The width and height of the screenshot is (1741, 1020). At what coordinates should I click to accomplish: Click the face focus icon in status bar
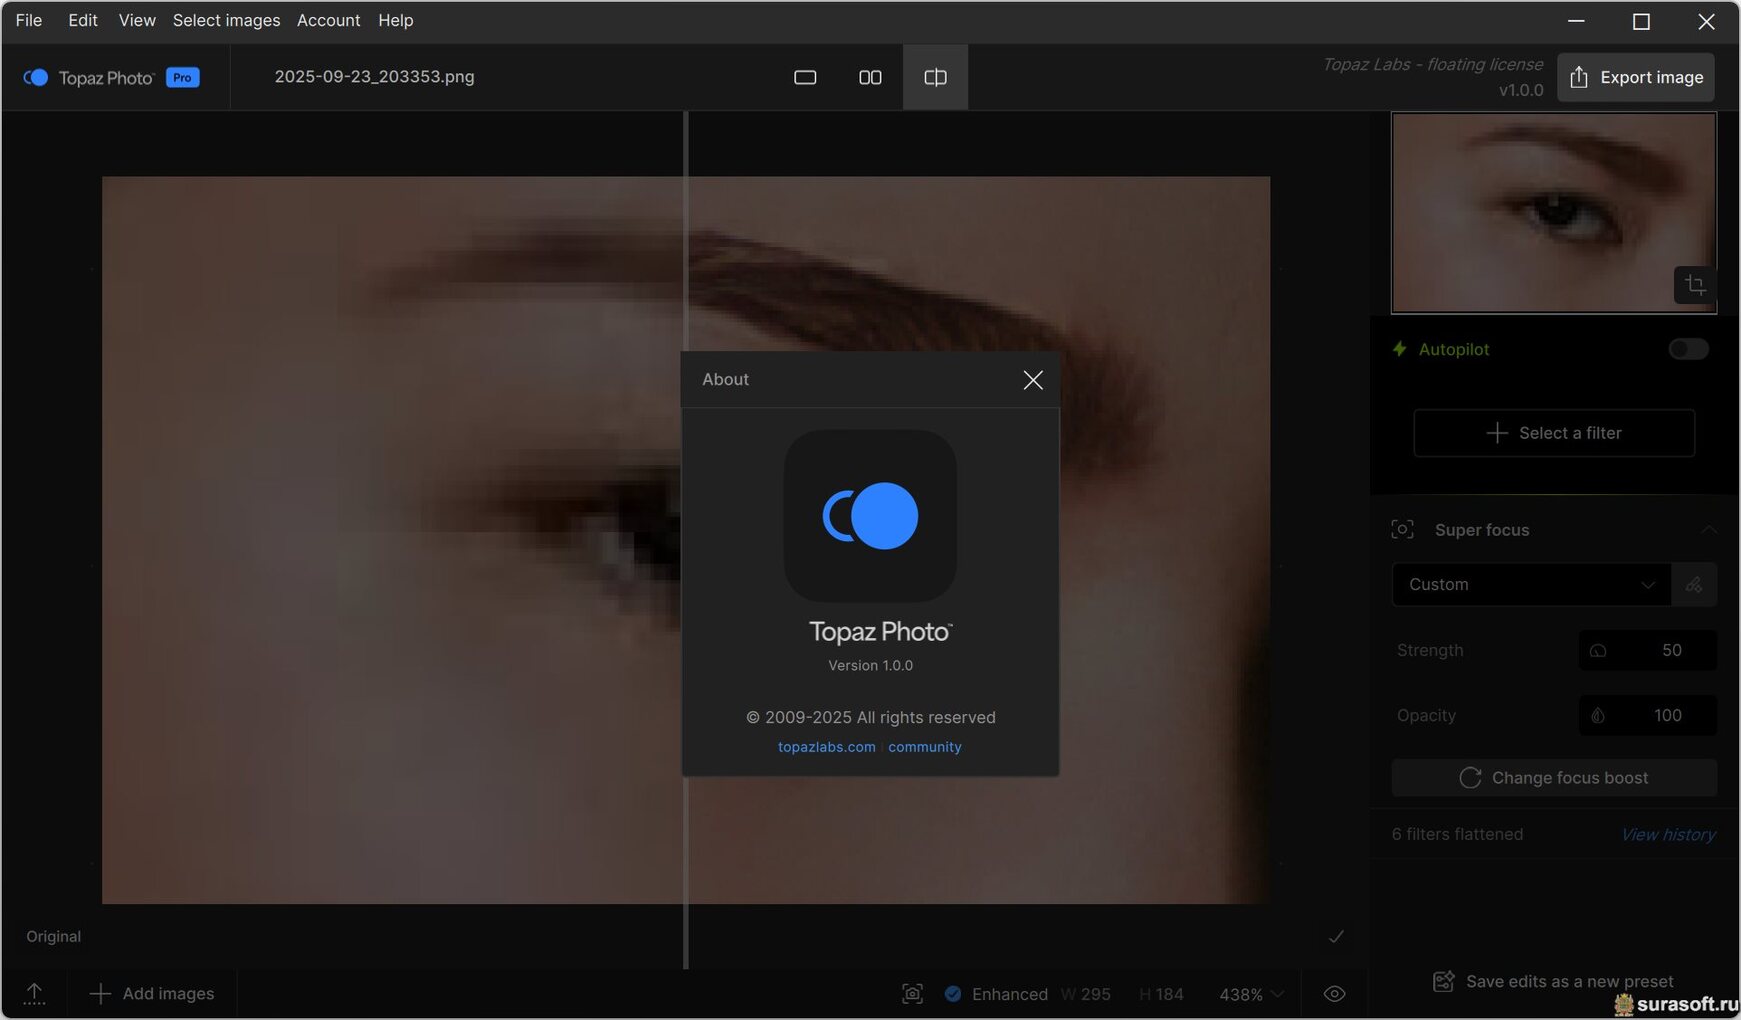[x=912, y=993]
